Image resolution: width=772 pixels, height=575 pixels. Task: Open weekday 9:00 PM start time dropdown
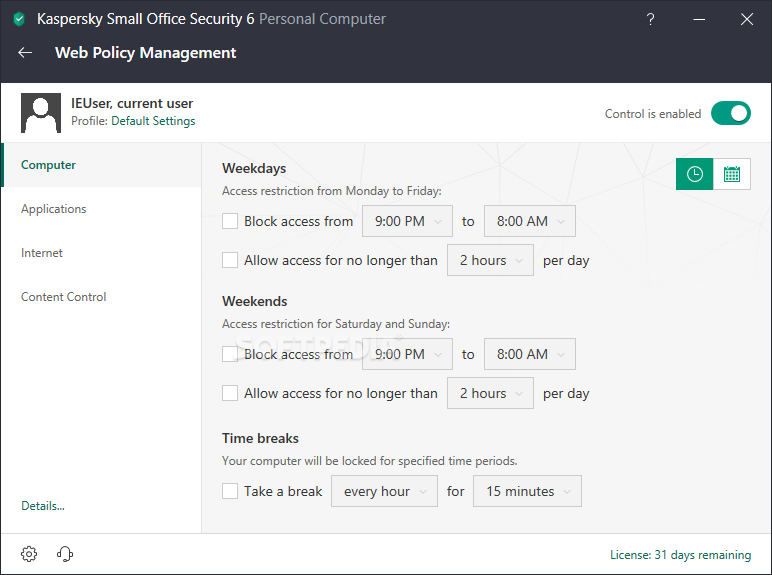pos(407,221)
